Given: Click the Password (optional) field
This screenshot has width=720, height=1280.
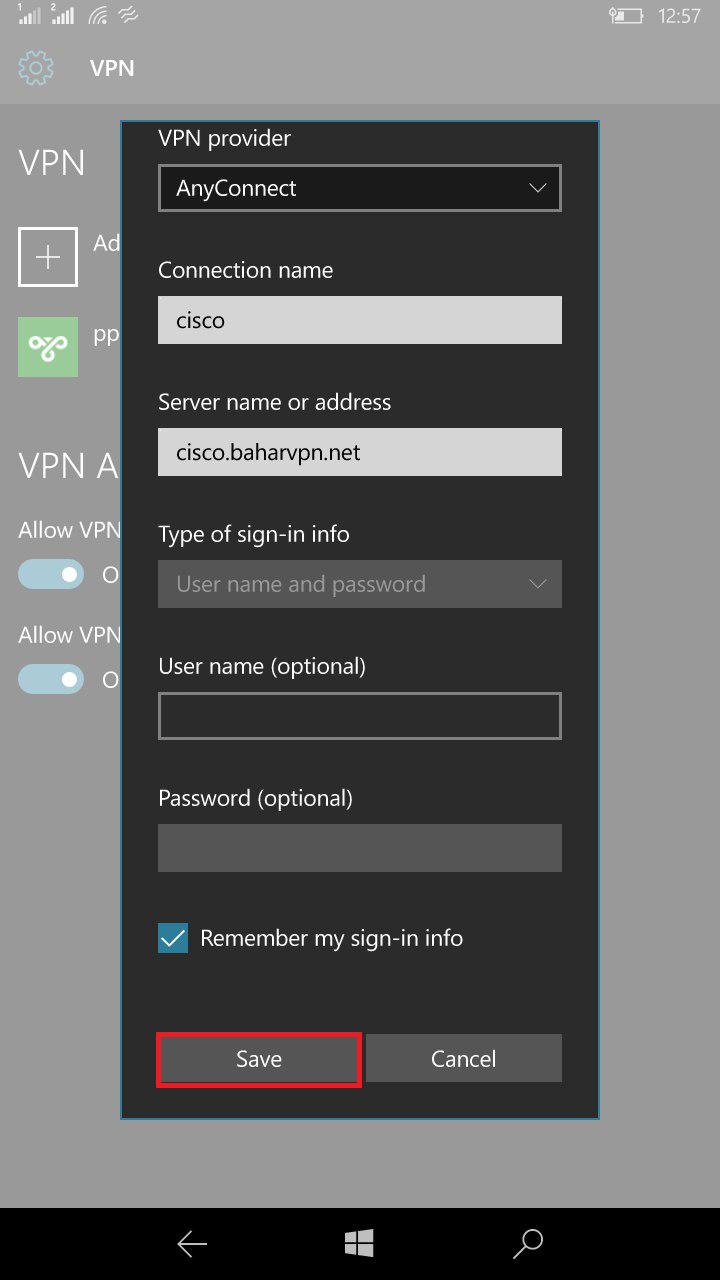Looking at the screenshot, I should (x=359, y=848).
